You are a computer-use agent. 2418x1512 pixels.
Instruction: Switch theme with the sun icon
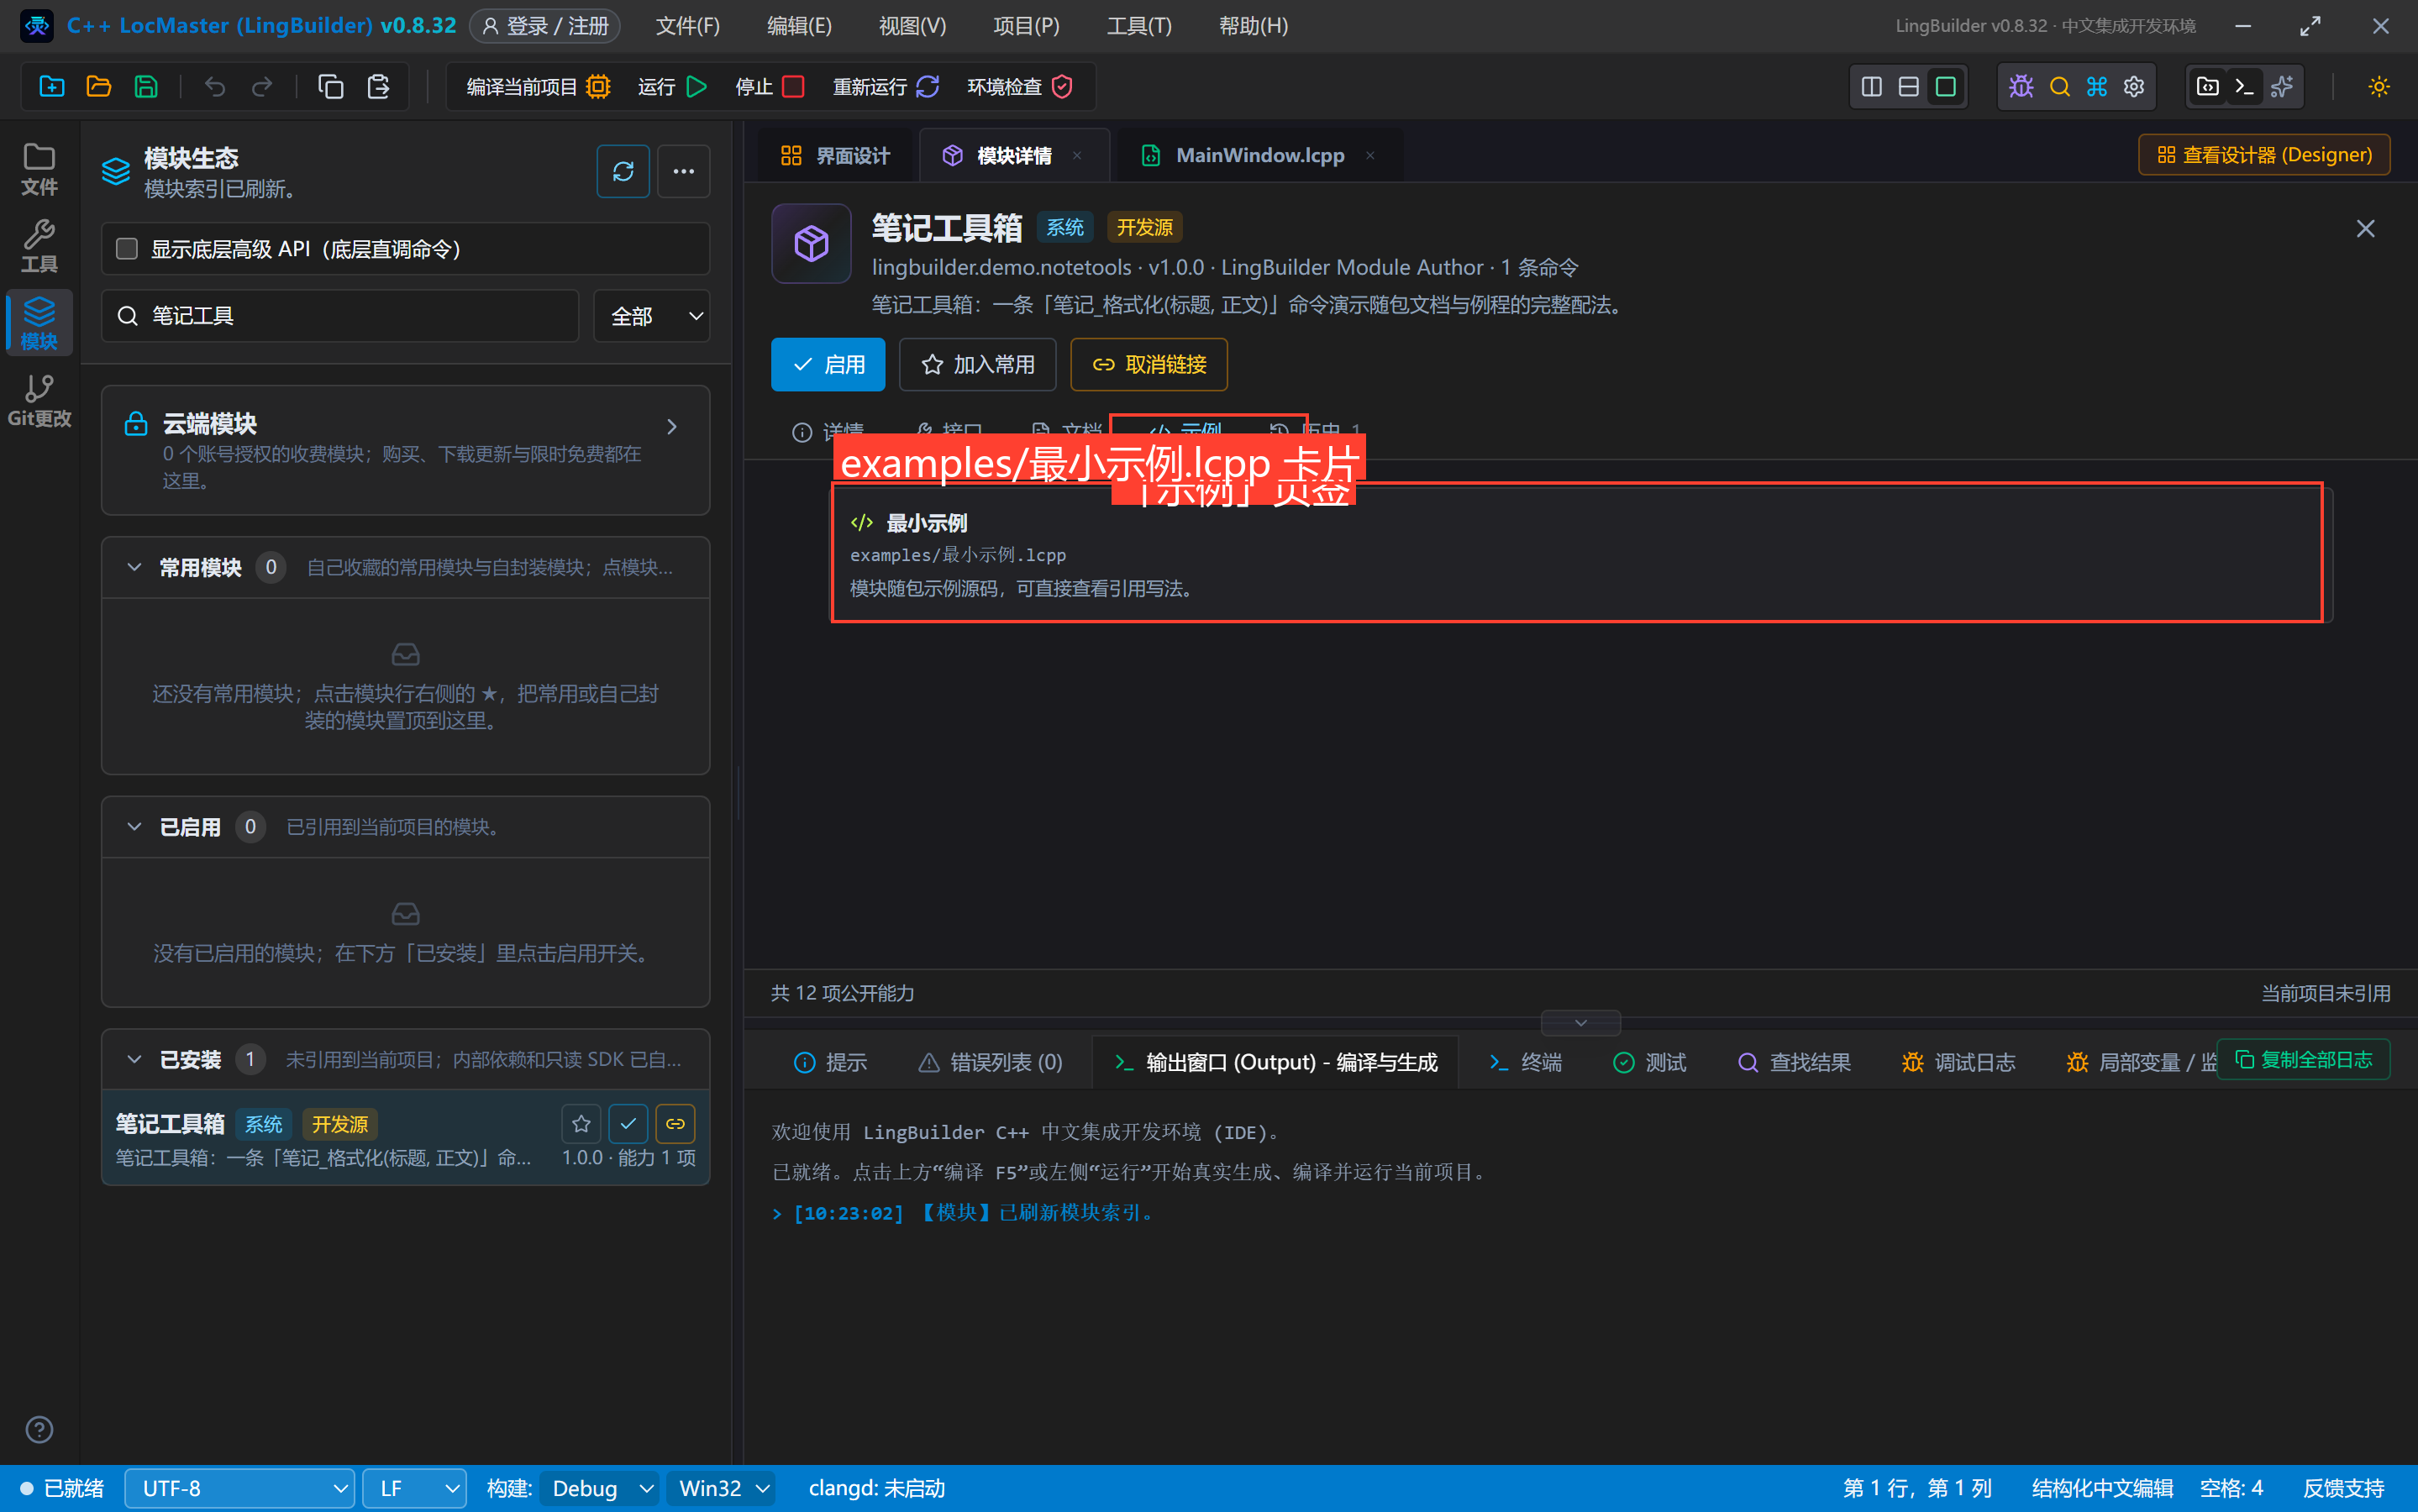(x=2379, y=87)
